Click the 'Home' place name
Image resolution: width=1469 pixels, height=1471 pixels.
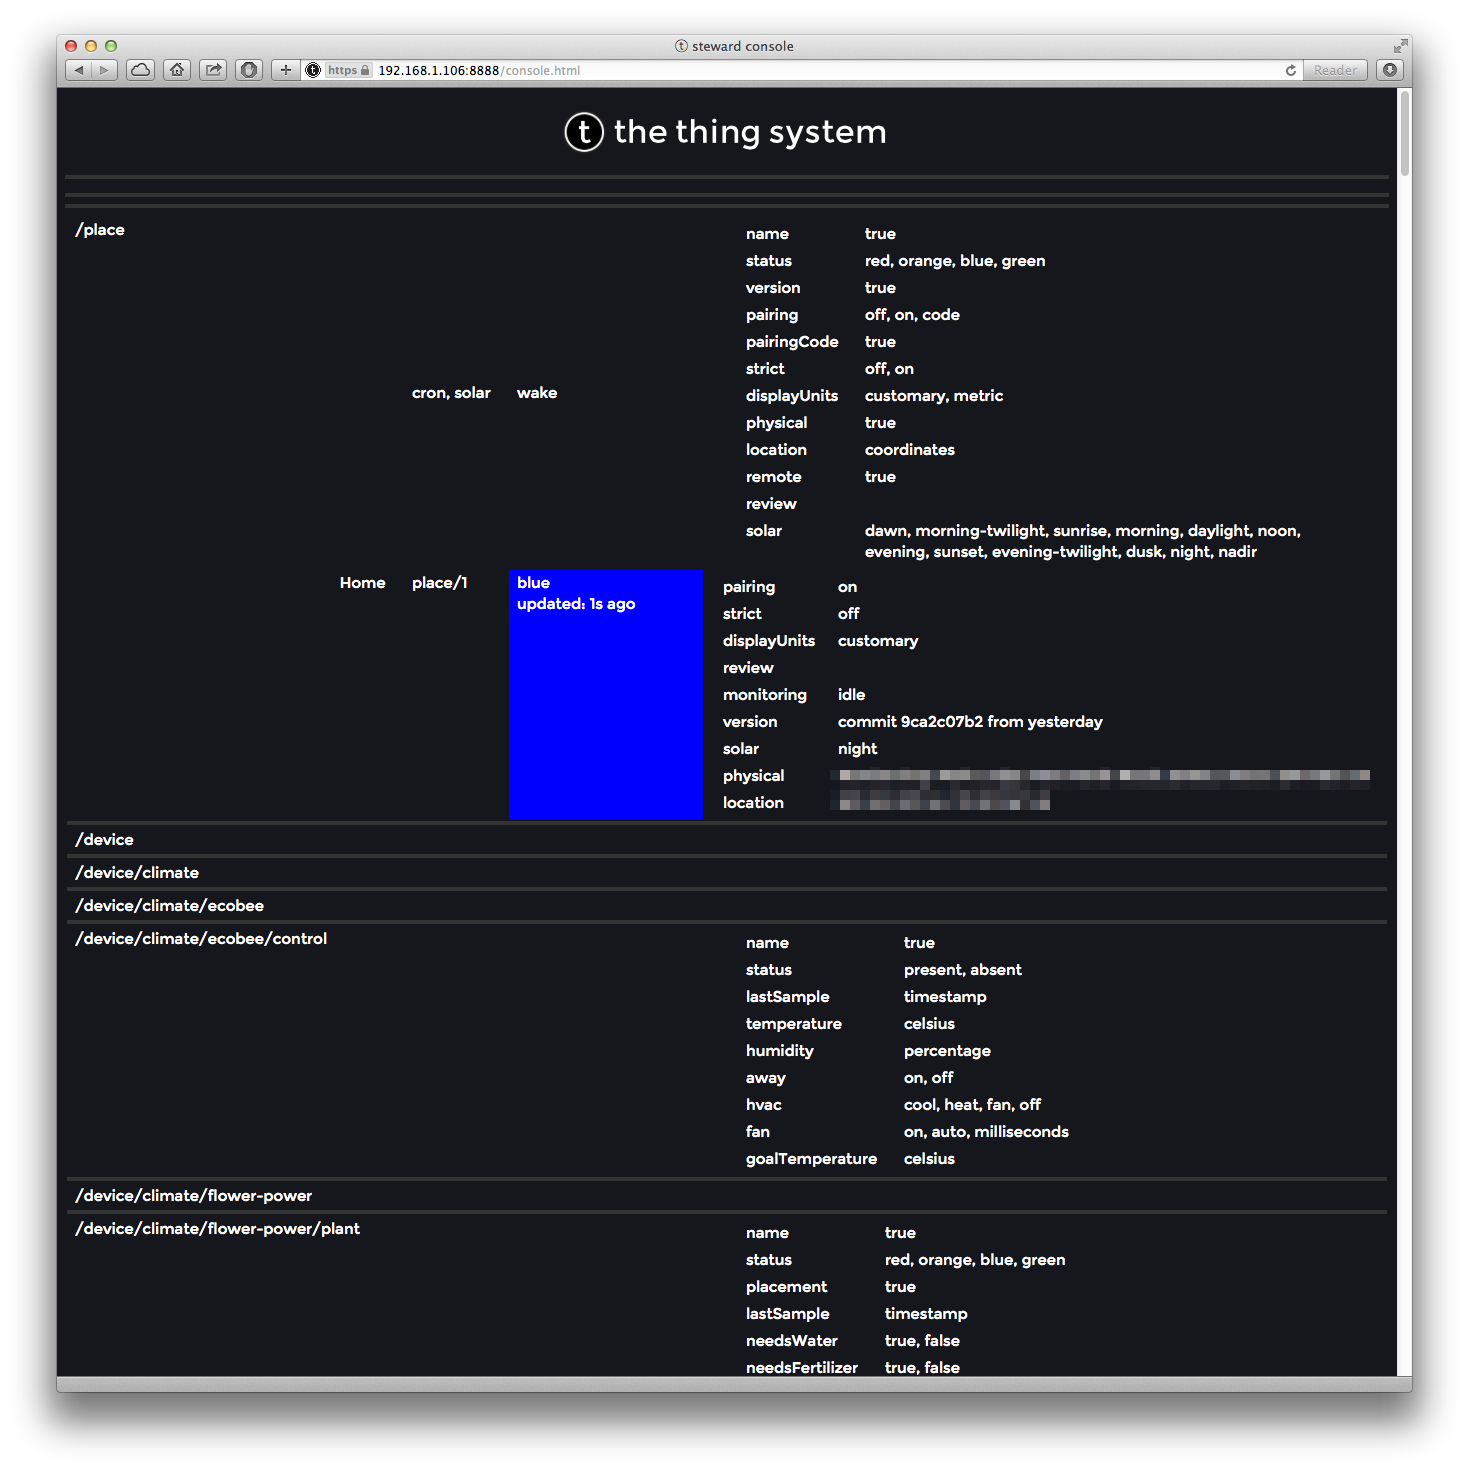click(362, 583)
